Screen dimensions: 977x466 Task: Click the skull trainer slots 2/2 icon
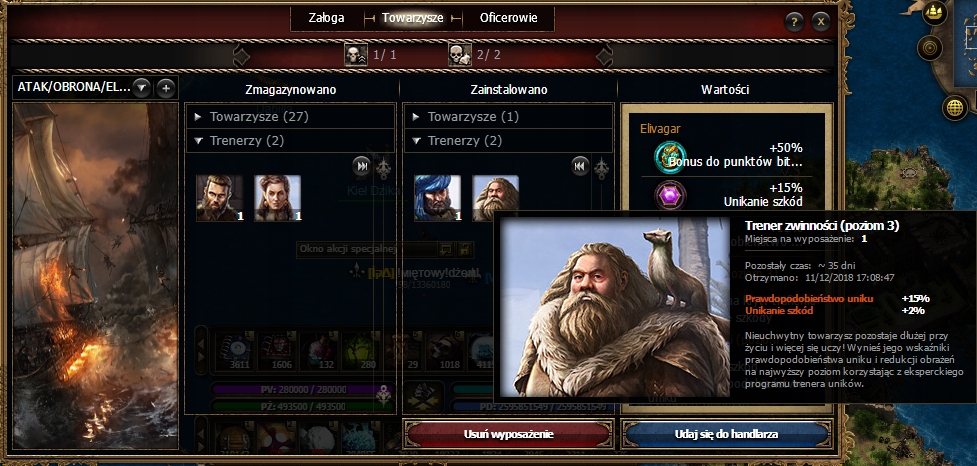click(460, 55)
